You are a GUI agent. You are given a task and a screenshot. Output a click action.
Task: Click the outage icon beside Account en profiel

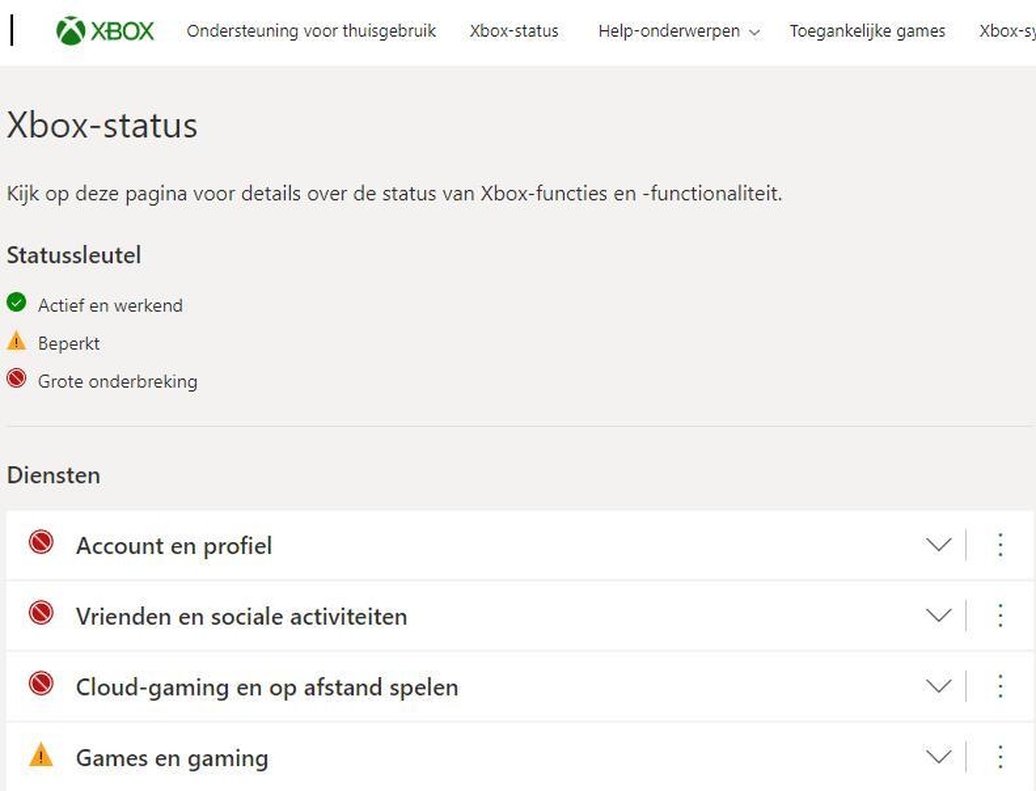(x=41, y=543)
